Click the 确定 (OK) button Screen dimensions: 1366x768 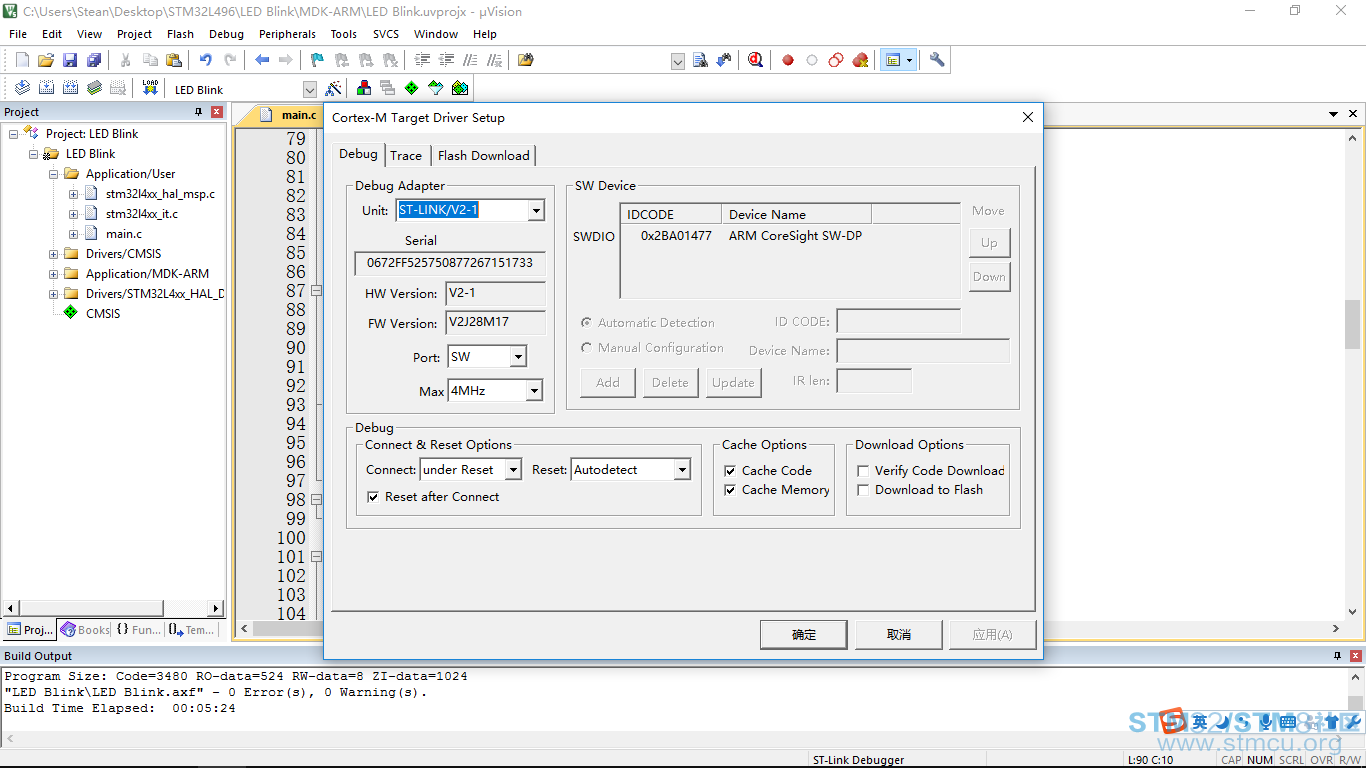coord(804,634)
